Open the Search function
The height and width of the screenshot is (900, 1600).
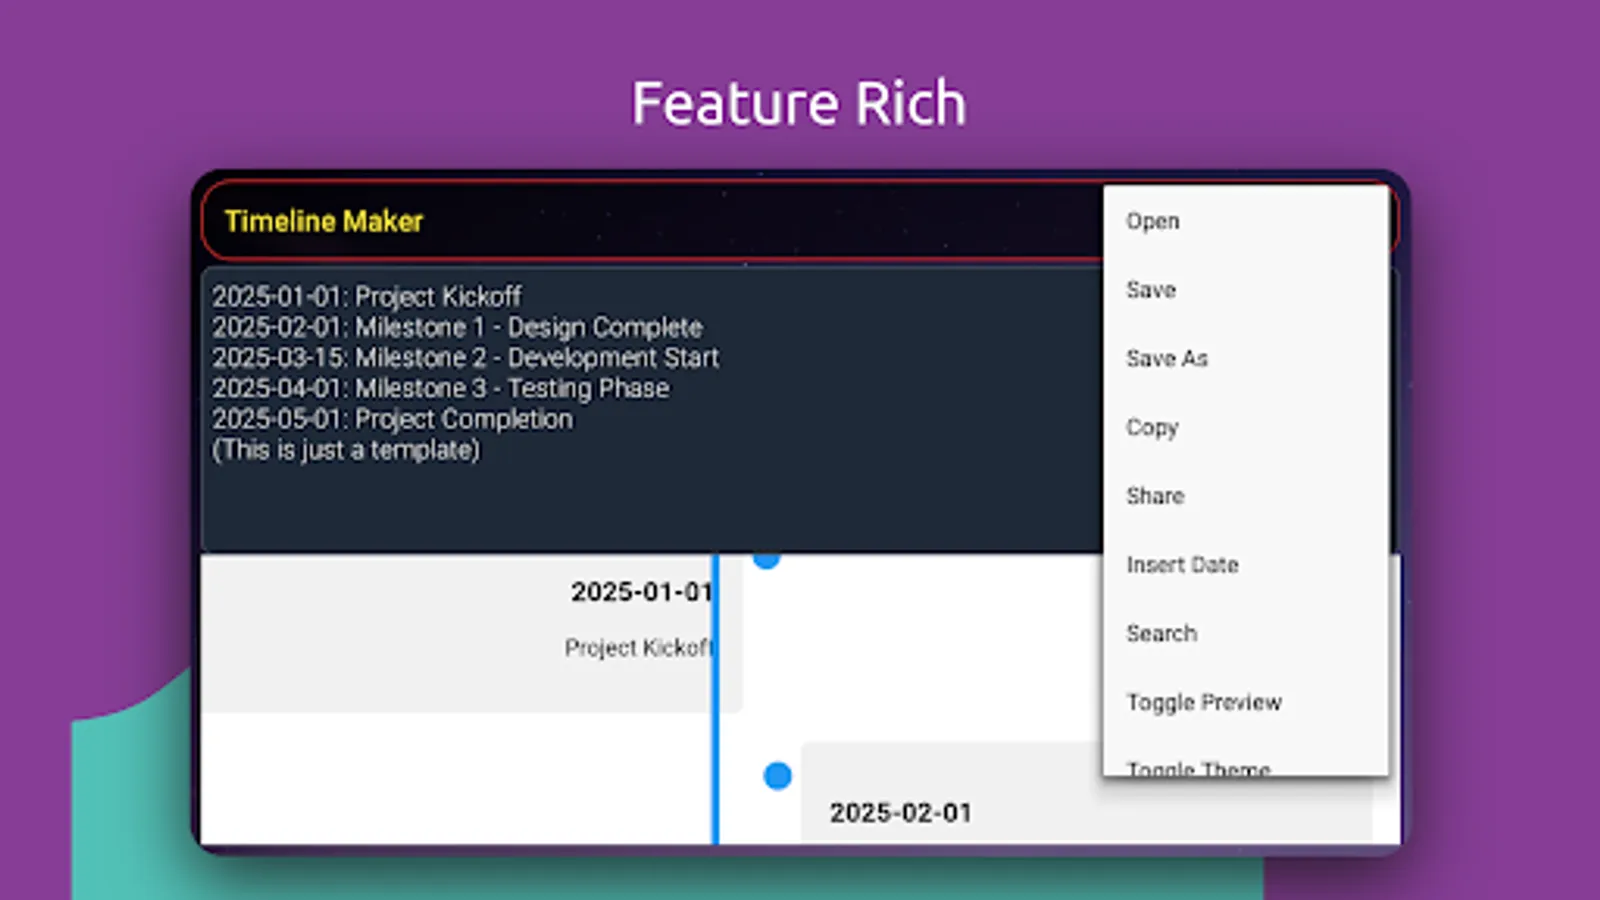click(1161, 633)
